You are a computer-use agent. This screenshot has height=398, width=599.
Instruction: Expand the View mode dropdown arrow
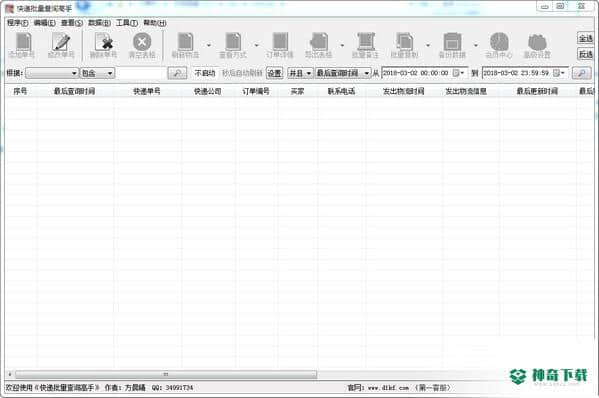(x=256, y=45)
